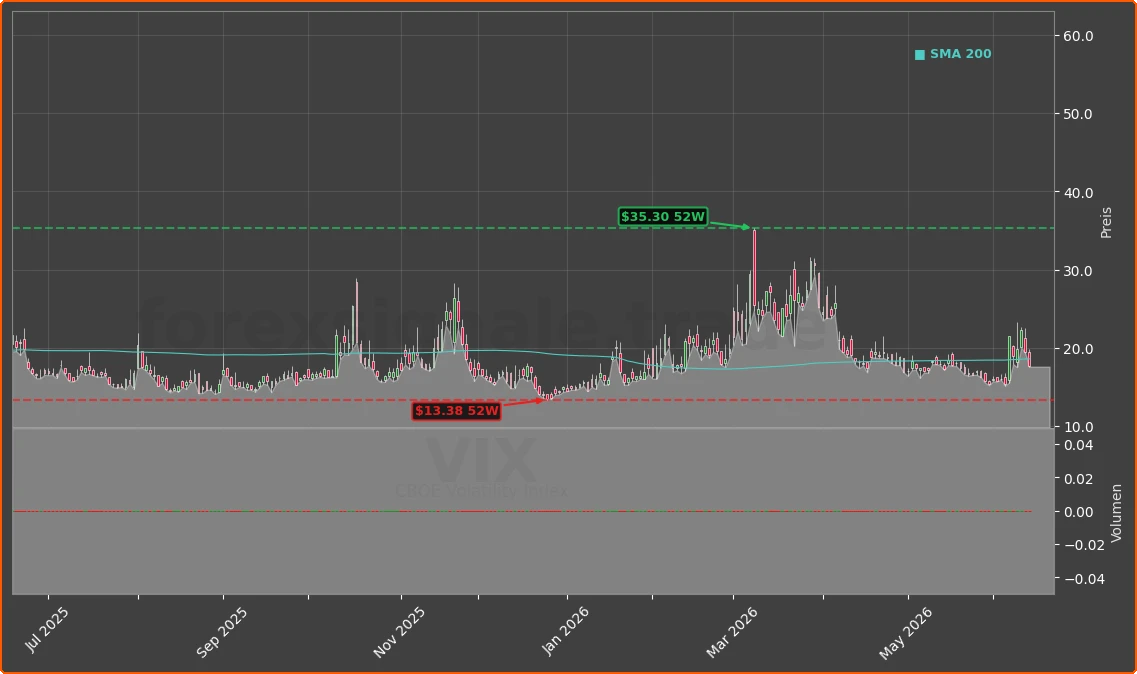Click the 10.0 price axis label
1137x674 pixels.
point(1078,427)
